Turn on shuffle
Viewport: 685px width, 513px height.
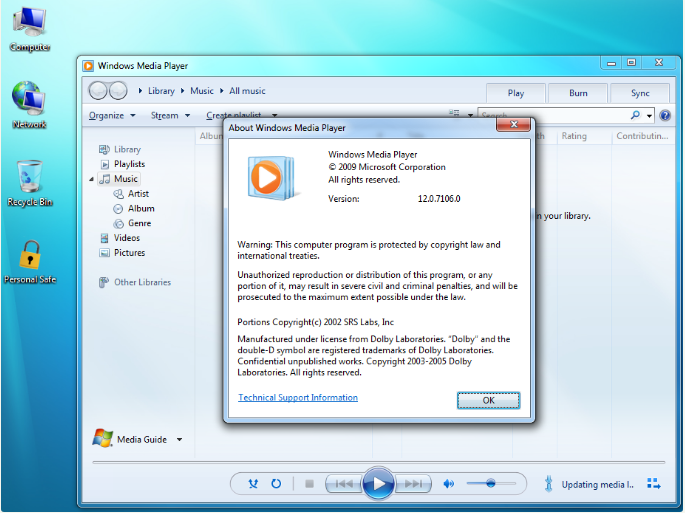[252, 484]
